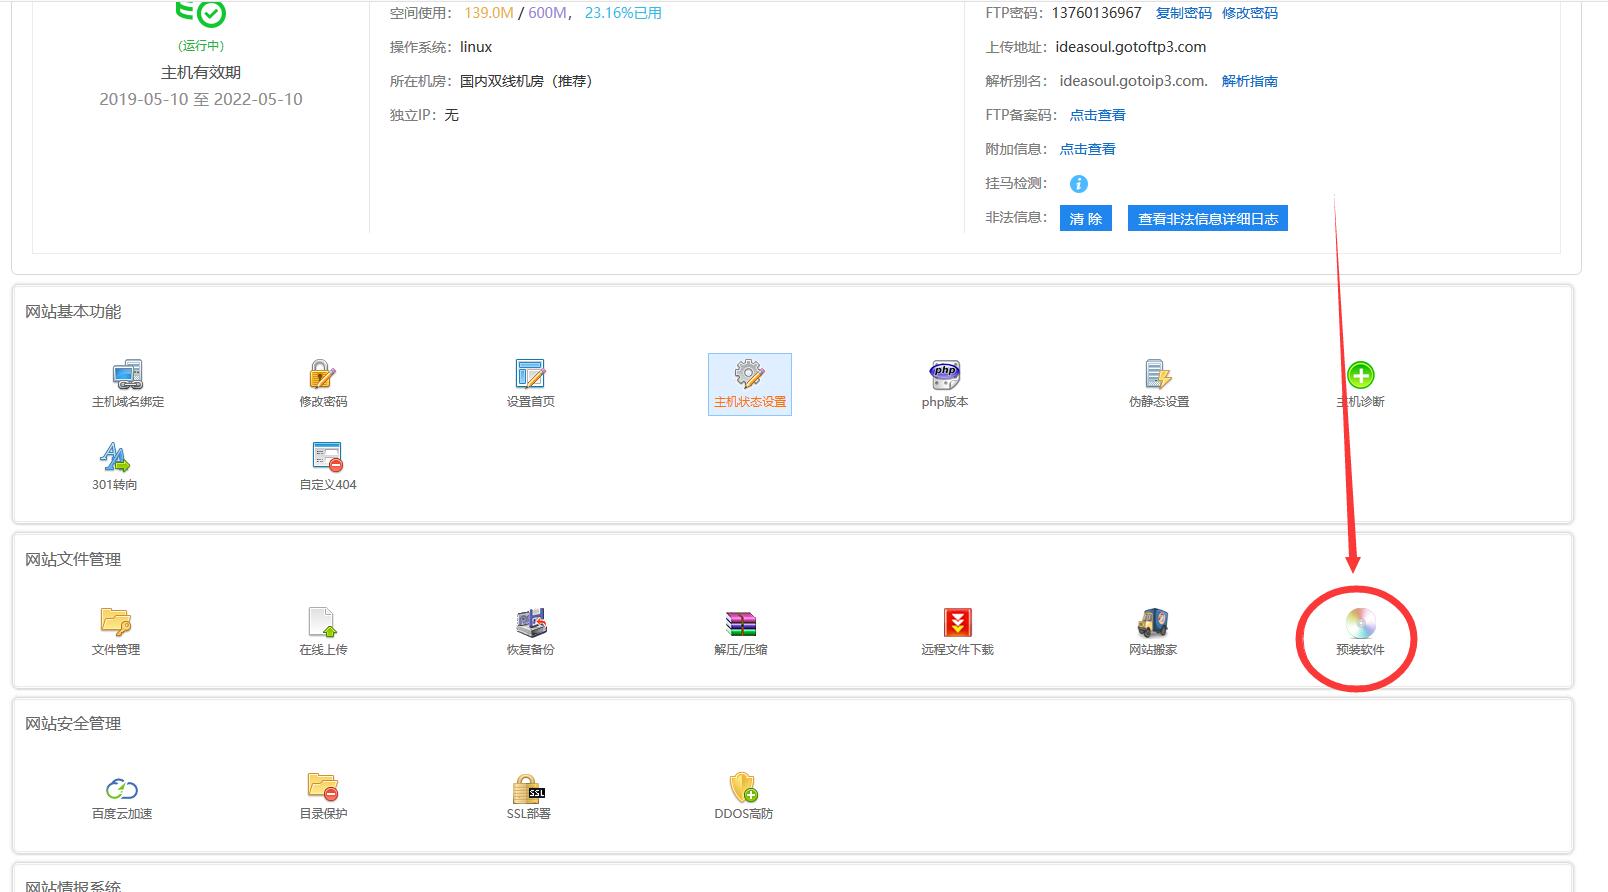Click 查看非法信息详细日志 button
Image resolution: width=1608 pixels, height=892 pixels.
[1208, 219]
